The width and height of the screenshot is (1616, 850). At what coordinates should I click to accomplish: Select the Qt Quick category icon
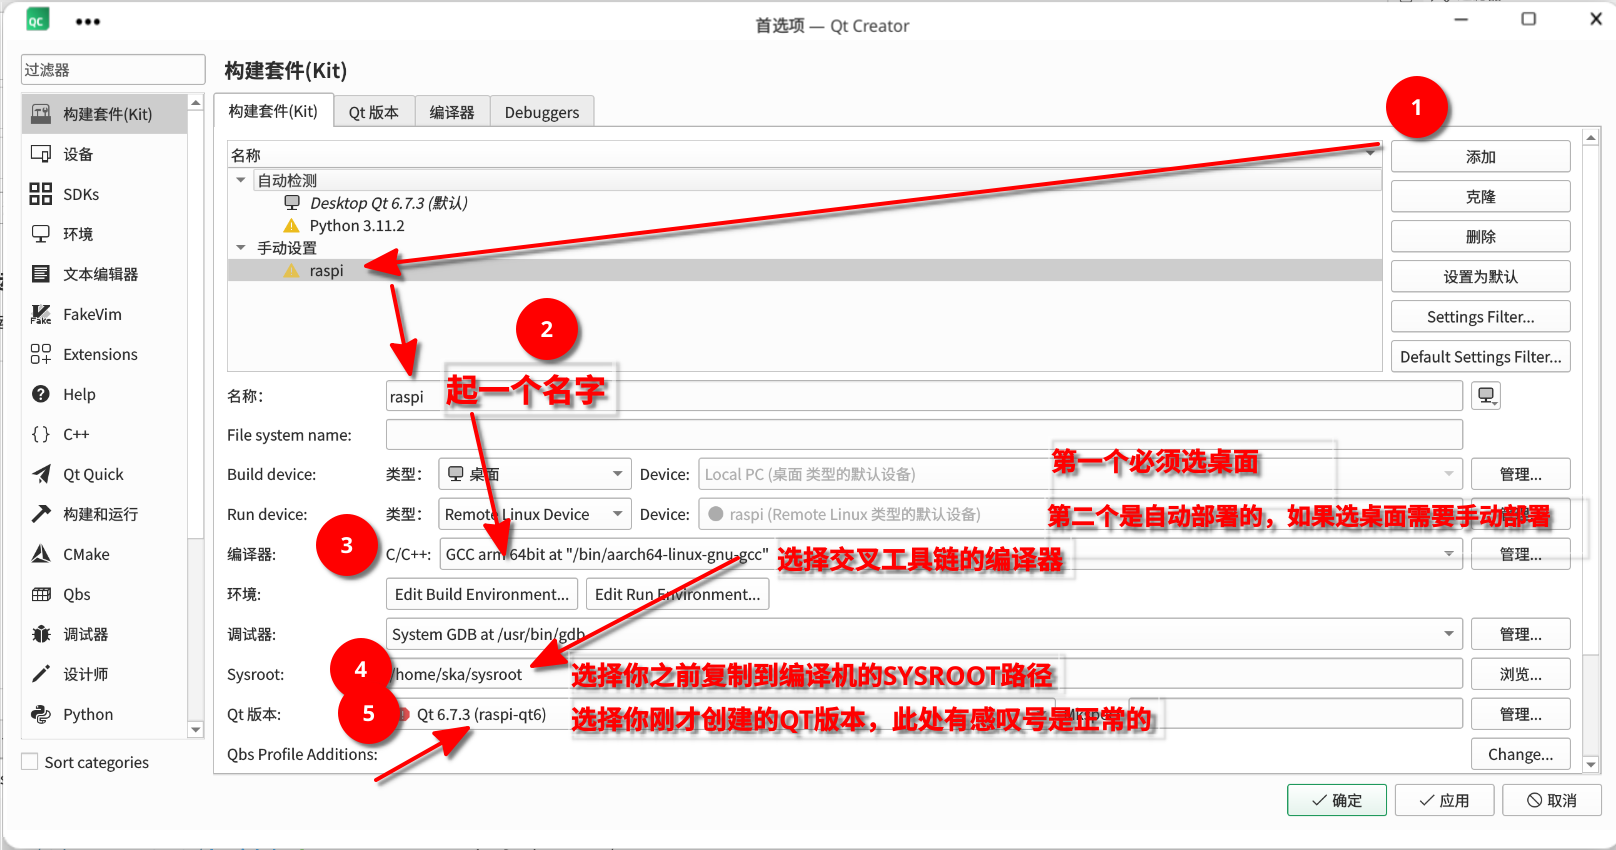point(41,474)
